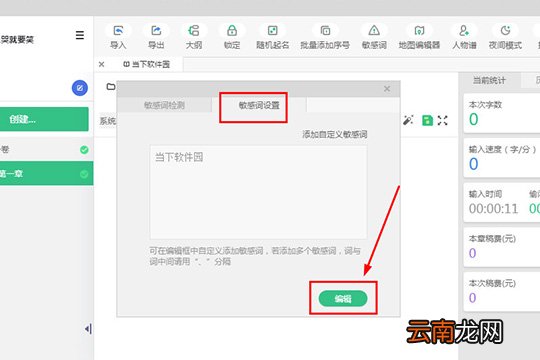
Task: Focus the custom sensitive word text box
Action: 258,192
